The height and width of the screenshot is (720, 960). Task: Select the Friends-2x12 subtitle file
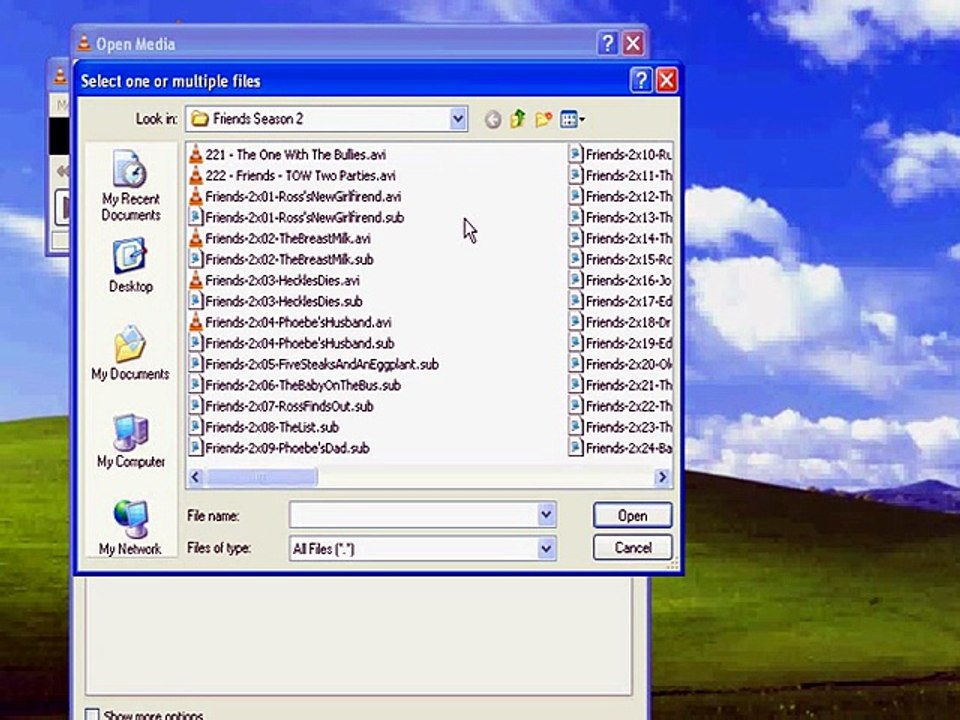(x=620, y=197)
